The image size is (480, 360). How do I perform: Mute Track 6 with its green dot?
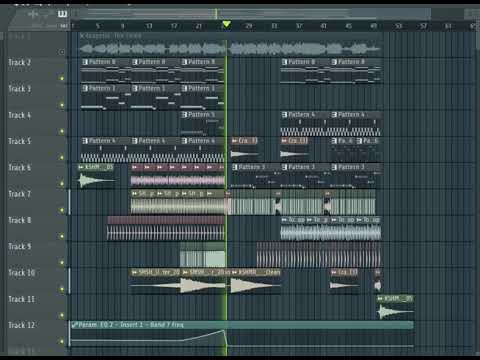tap(62, 184)
